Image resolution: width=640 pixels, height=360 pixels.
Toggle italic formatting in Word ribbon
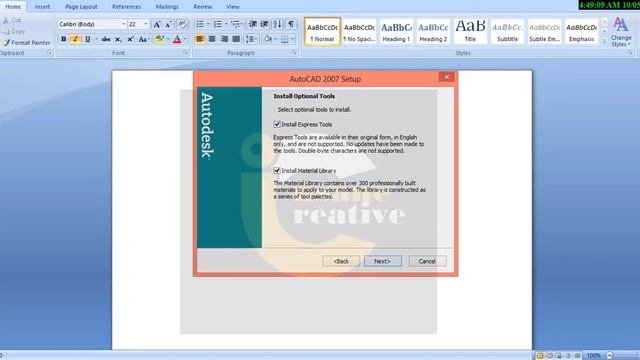coord(75,39)
